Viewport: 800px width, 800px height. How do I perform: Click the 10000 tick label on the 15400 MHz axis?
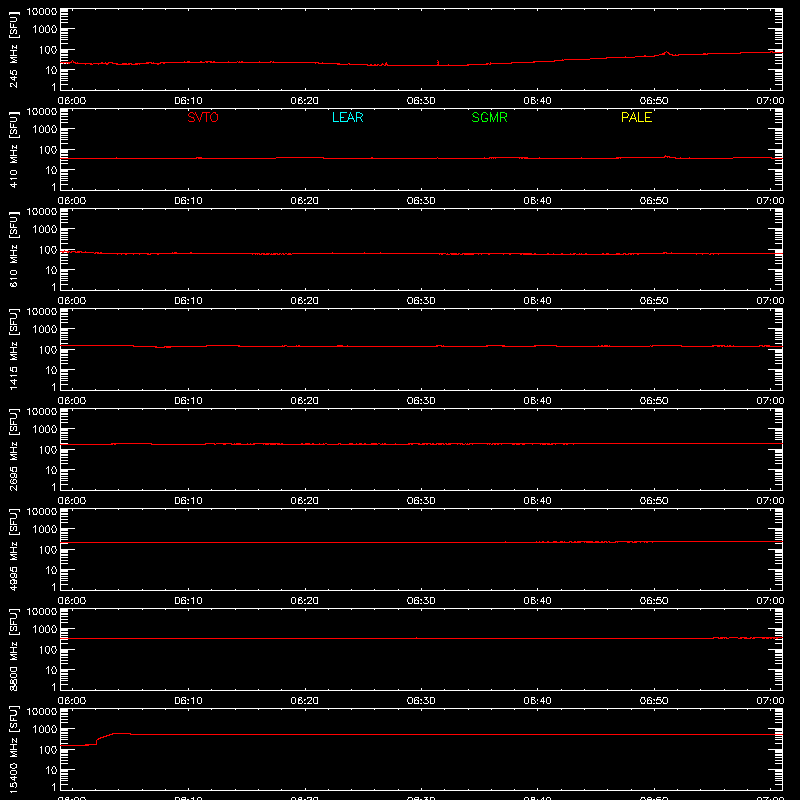point(42,711)
